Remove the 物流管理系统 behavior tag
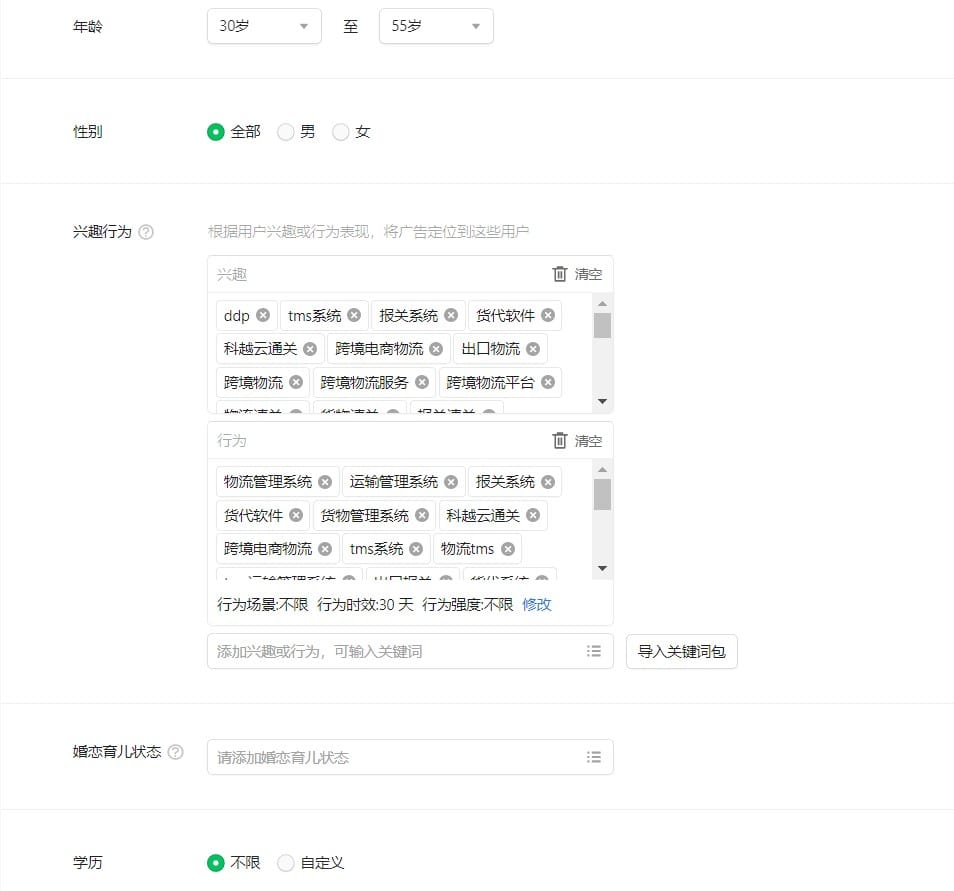Screen dimensions: 954x891 coord(325,482)
